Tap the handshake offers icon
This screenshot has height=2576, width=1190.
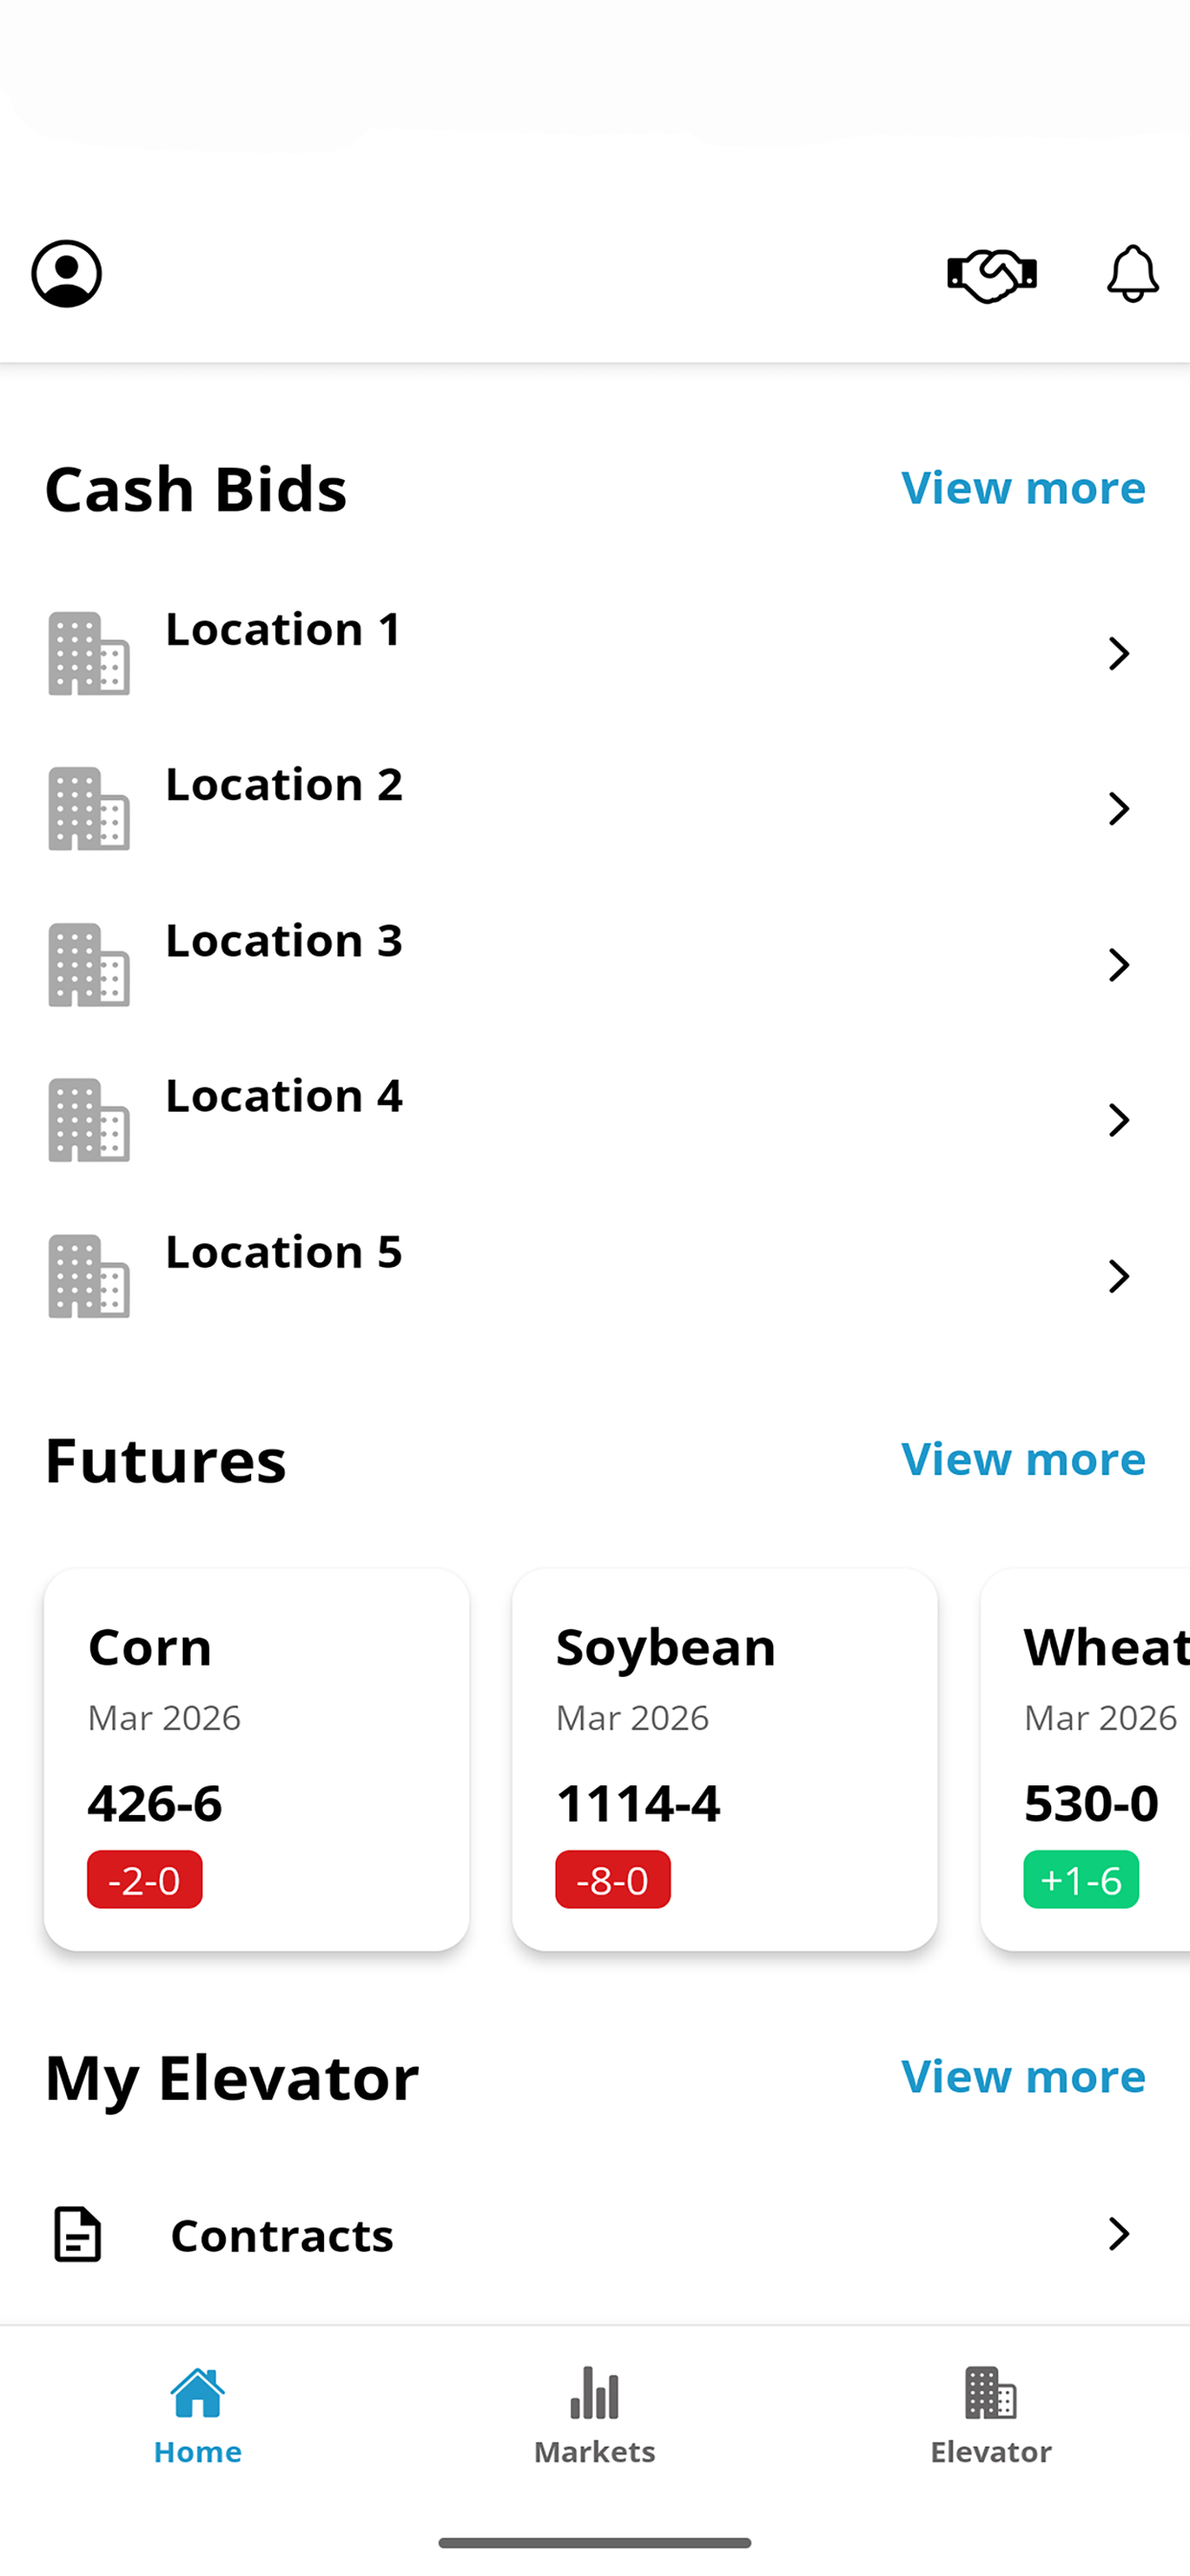[x=992, y=275]
